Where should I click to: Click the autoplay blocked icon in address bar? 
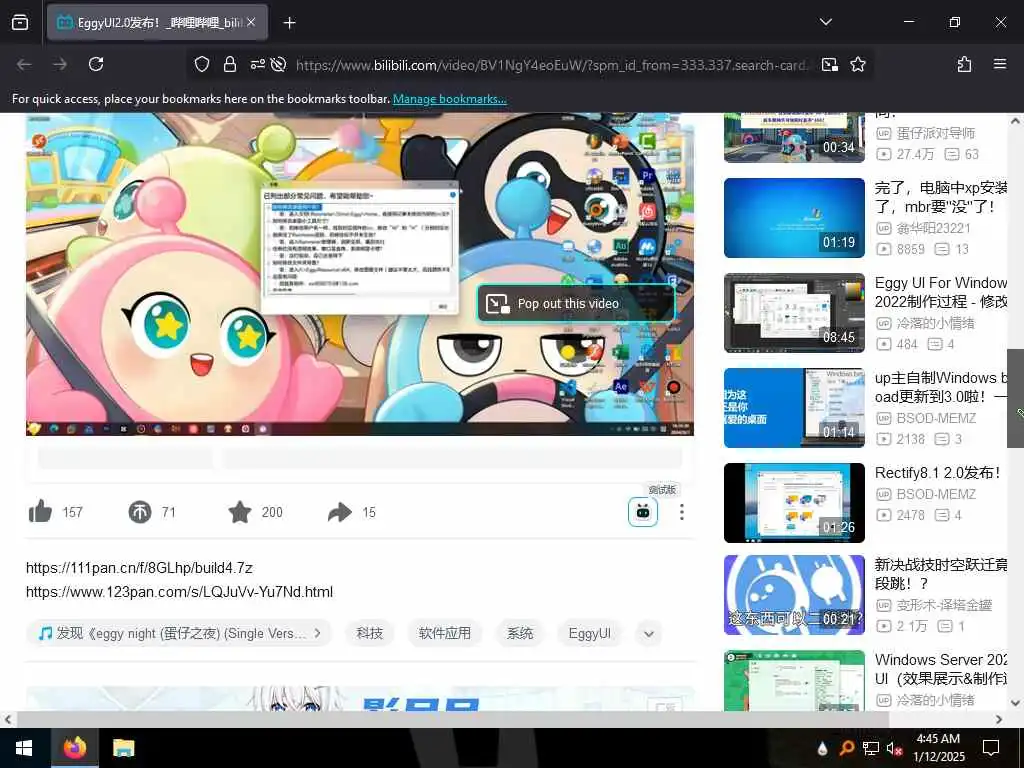278,64
